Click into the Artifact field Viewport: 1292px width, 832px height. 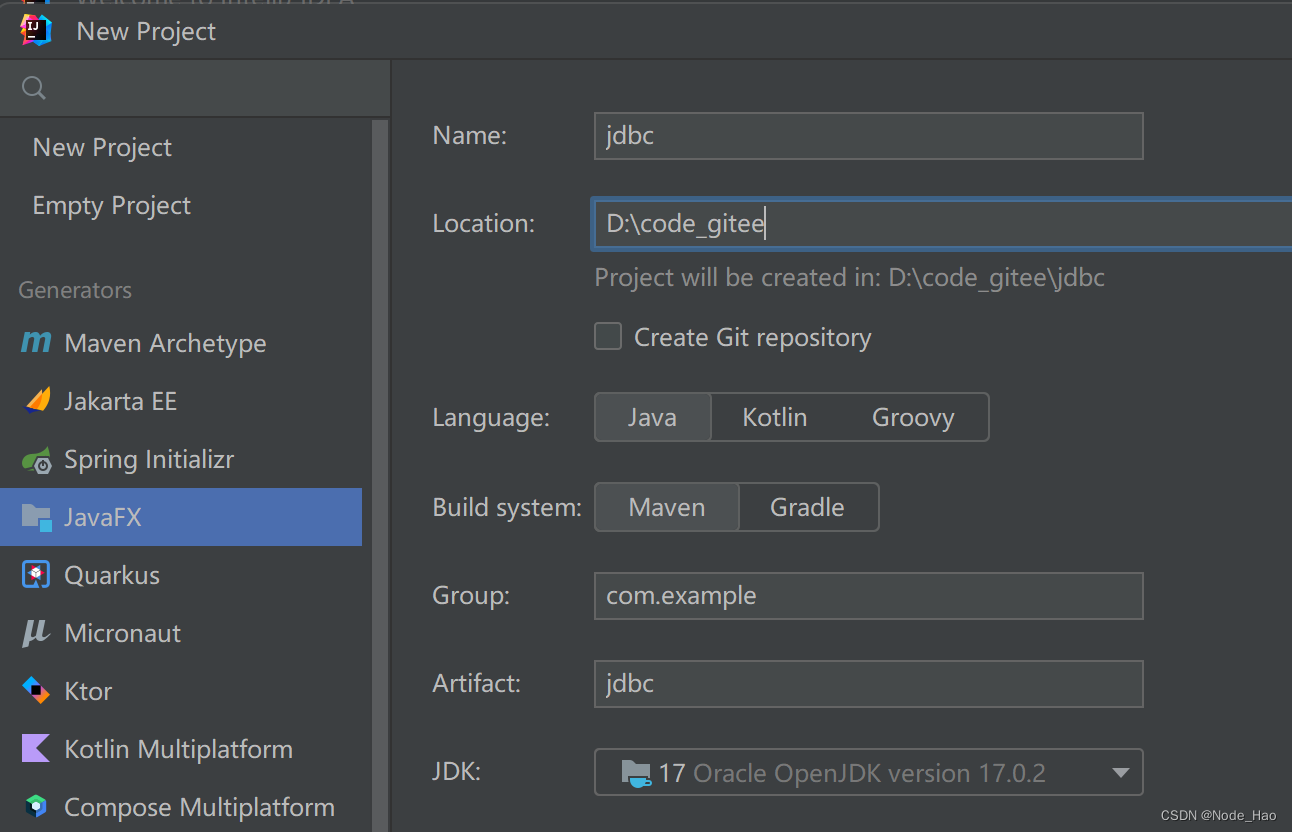pos(868,683)
